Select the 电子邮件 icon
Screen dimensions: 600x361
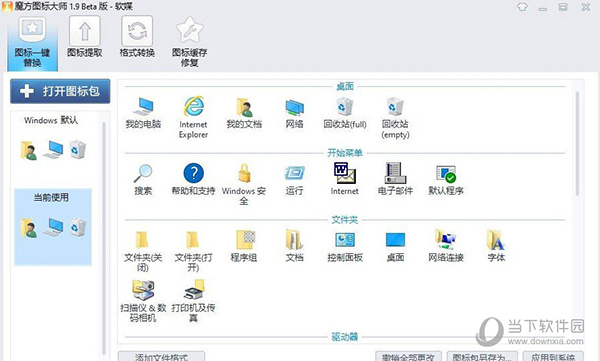[395, 179]
